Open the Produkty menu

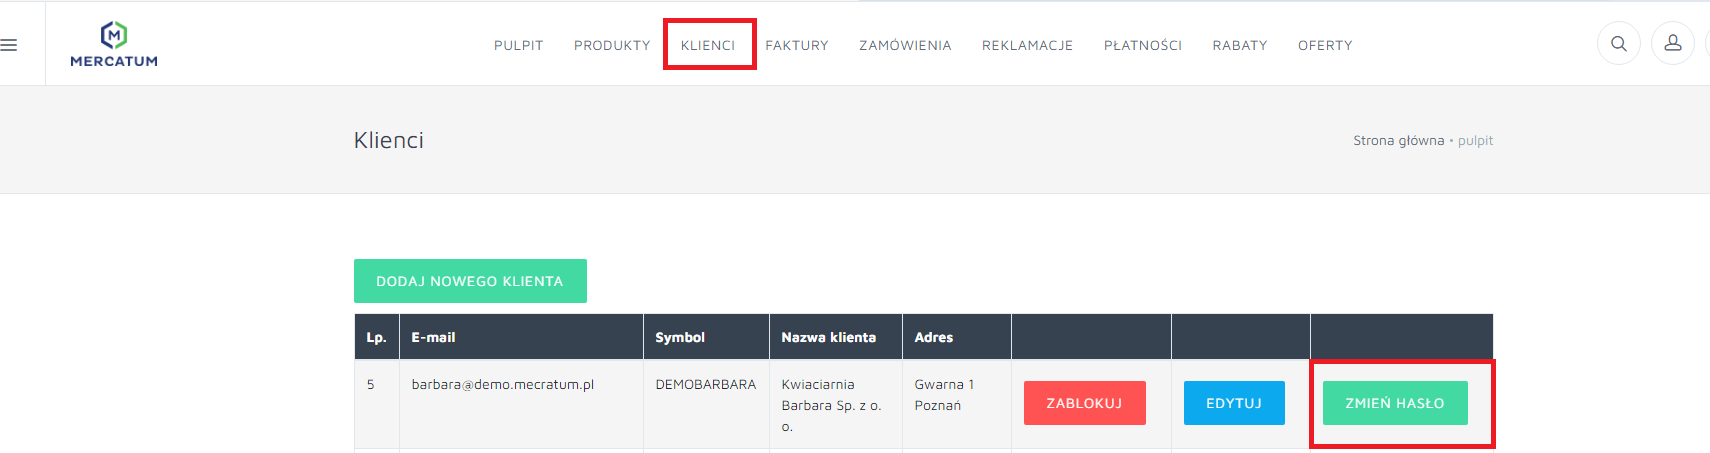tap(612, 46)
